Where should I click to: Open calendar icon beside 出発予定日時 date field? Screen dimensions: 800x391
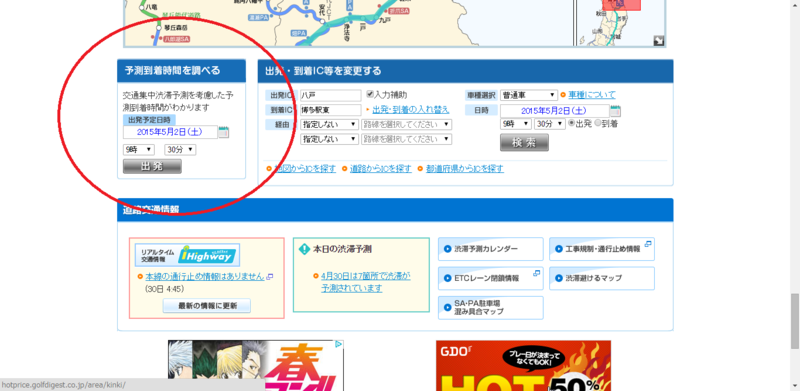click(223, 133)
